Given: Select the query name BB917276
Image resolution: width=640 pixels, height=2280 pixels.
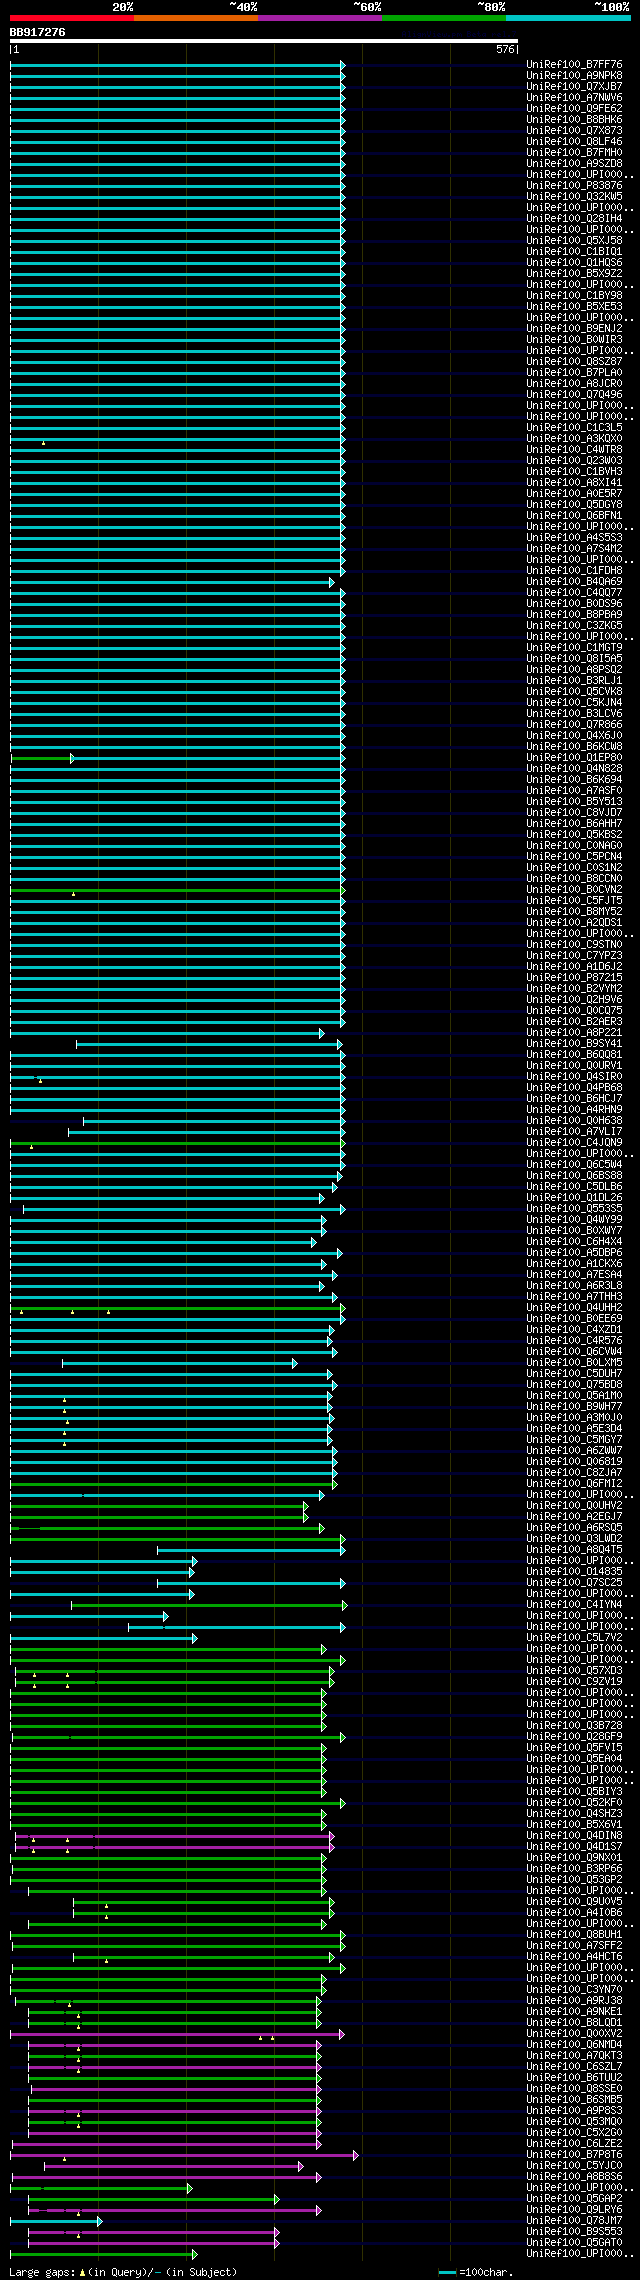Looking at the screenshot, I should (x=38, y=32).
